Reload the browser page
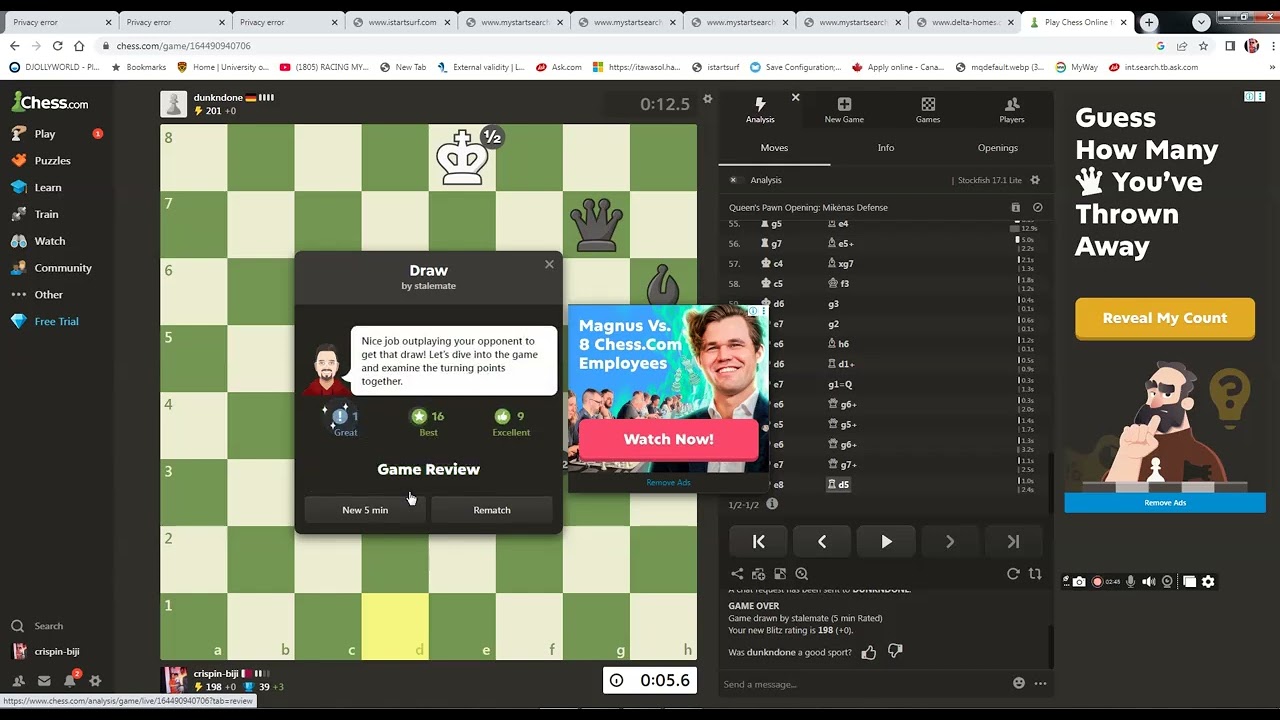This screenshot has width=1280, height=720. [x=57, y=46]
